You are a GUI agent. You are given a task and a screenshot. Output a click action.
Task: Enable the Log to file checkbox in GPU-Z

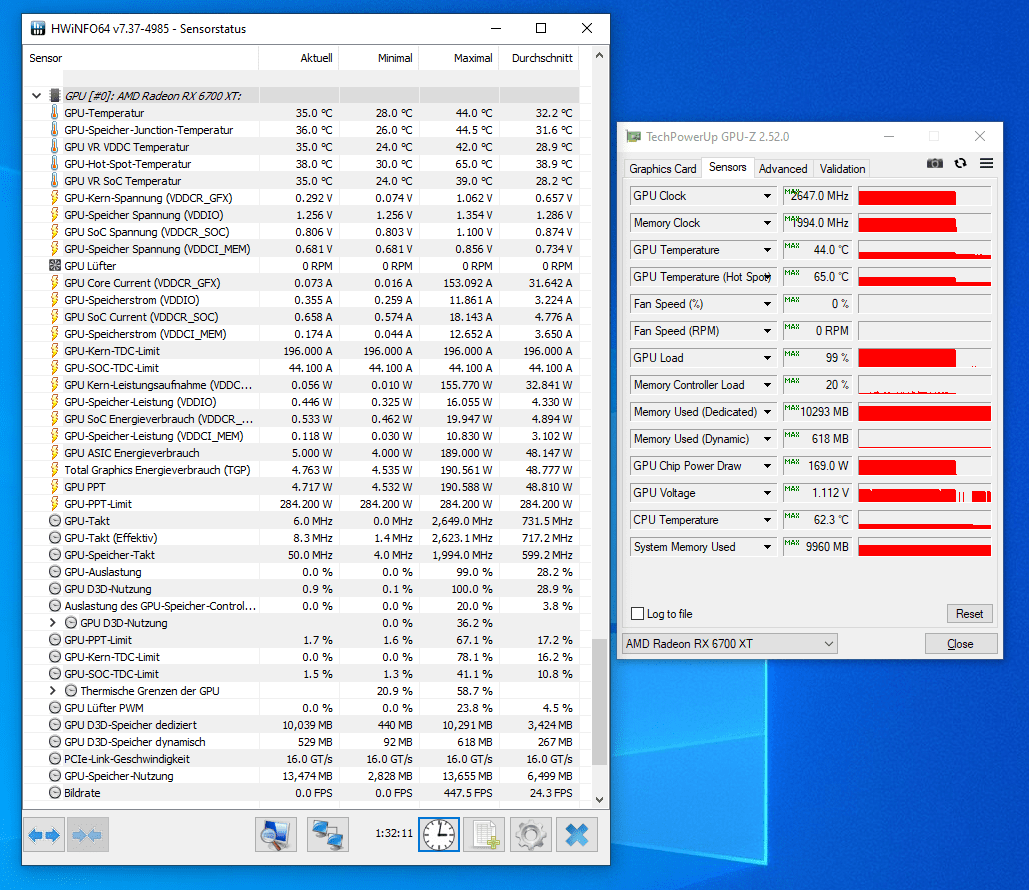[637, 614]
